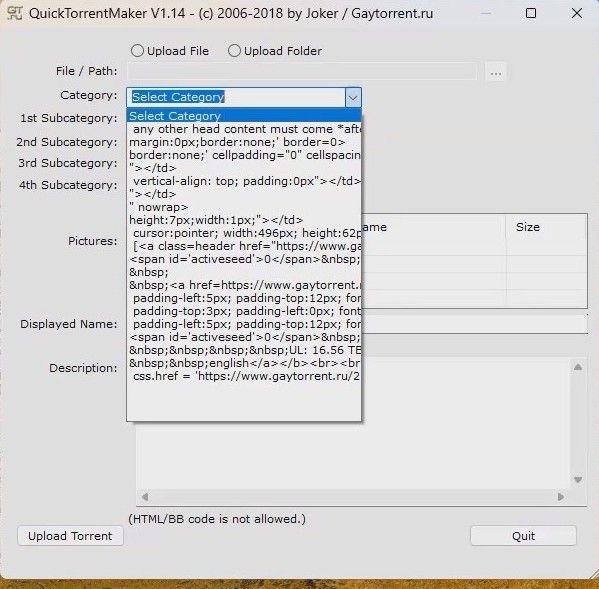Click the Upload Torrent button
Image resolution: width=599 pixels, height=589 pixels.
[x=70, y=536]
